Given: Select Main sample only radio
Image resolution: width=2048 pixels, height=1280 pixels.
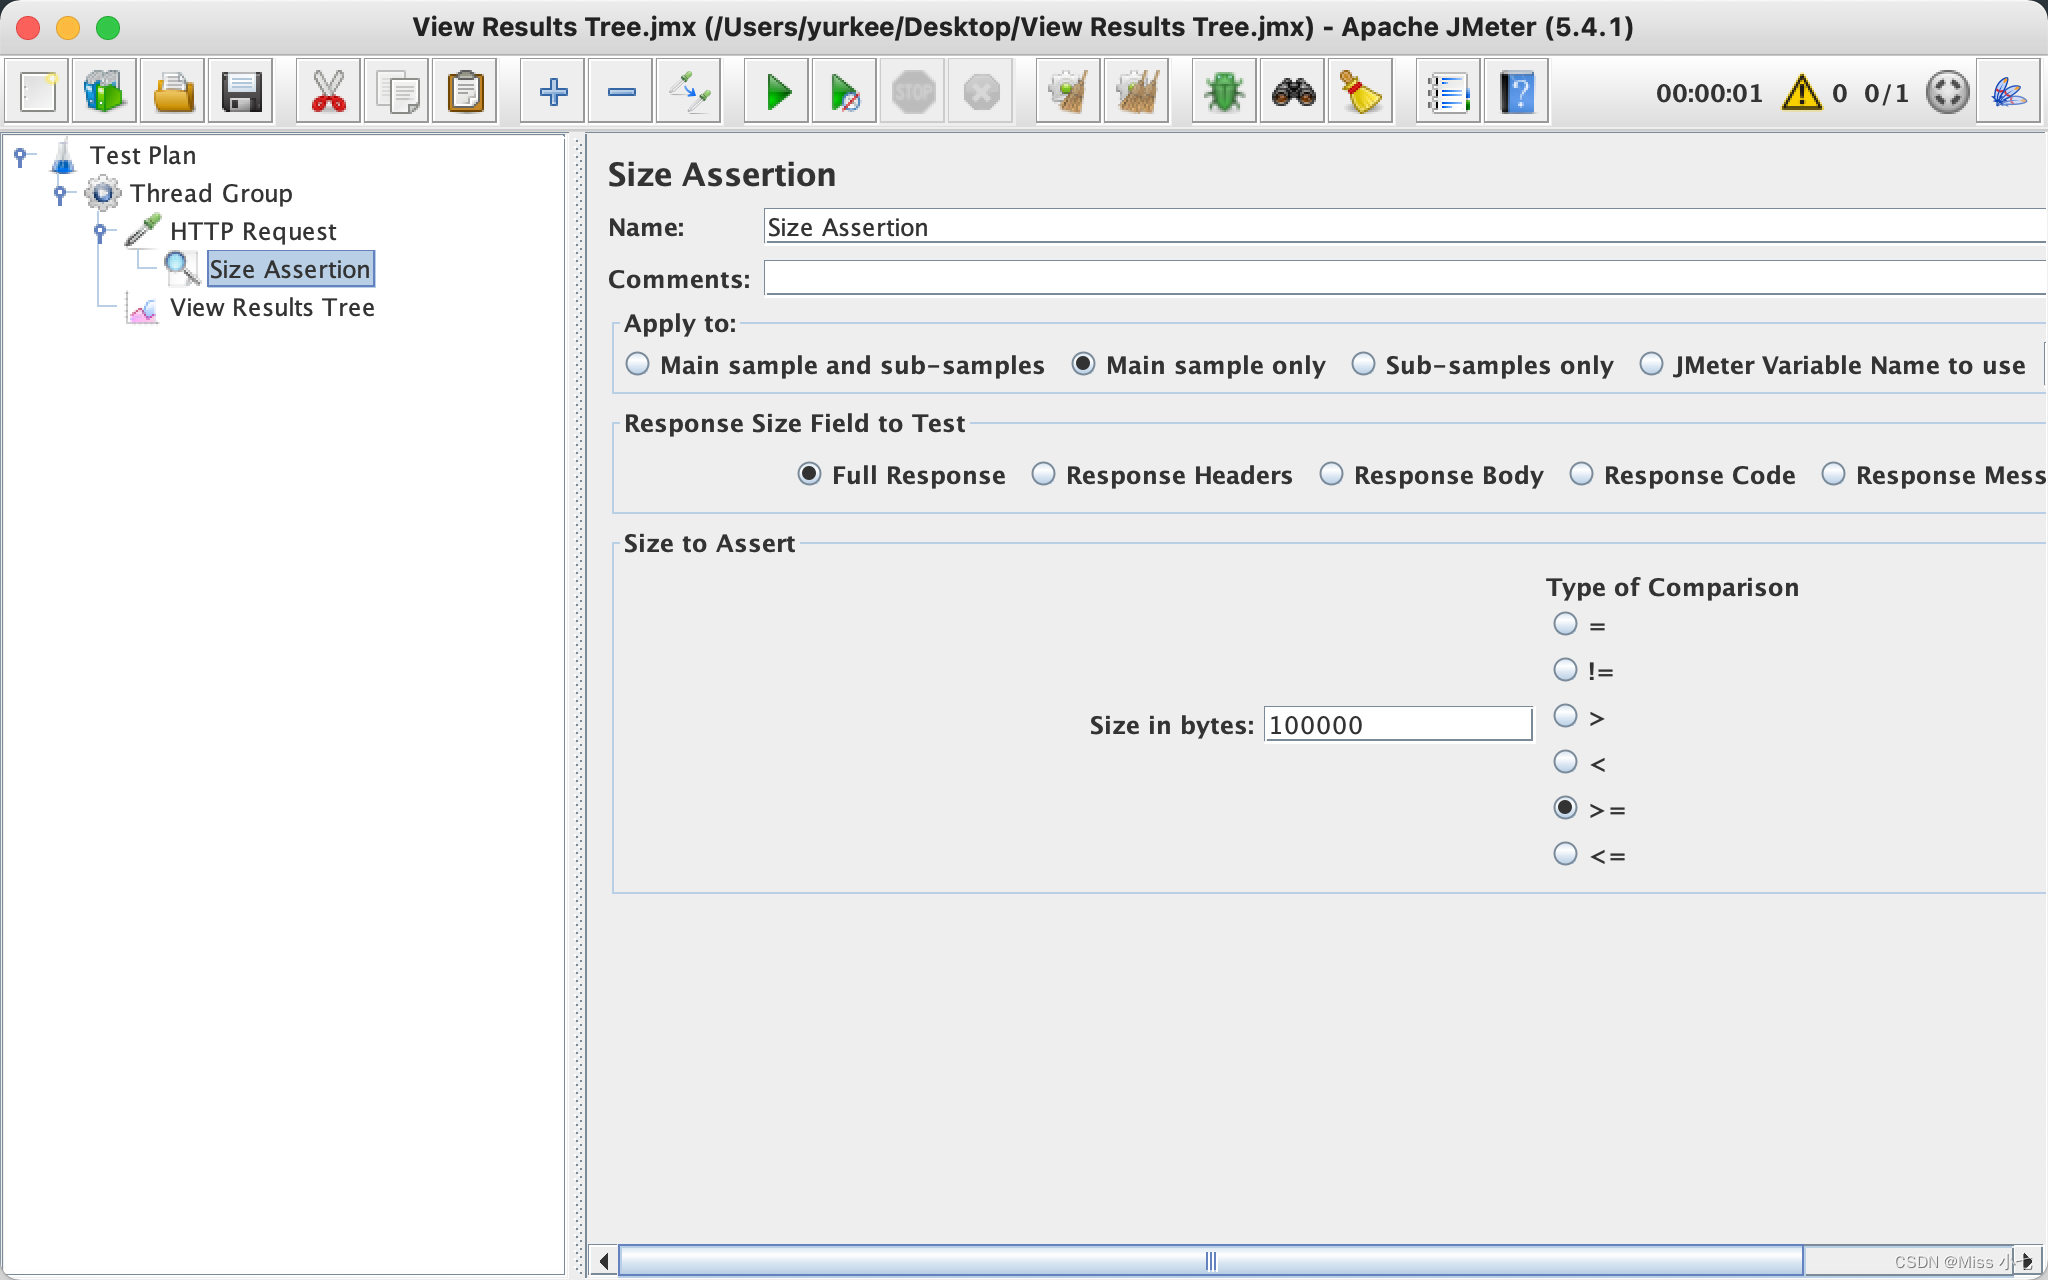Looking at the screenshot, I should (x=1083, y=364).
